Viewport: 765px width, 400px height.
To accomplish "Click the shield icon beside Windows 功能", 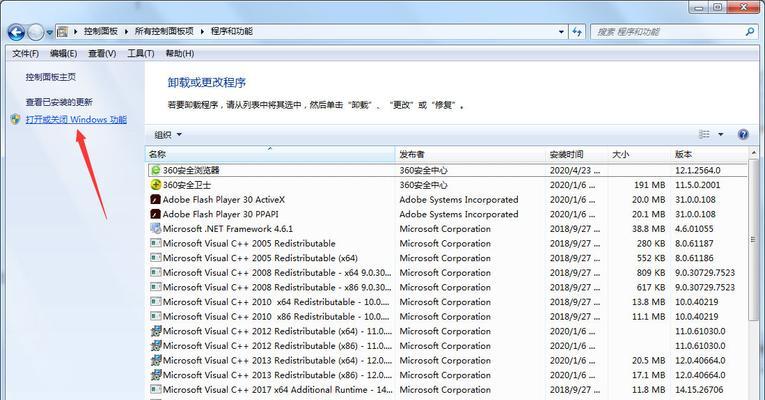I will (x=16, y=120).
